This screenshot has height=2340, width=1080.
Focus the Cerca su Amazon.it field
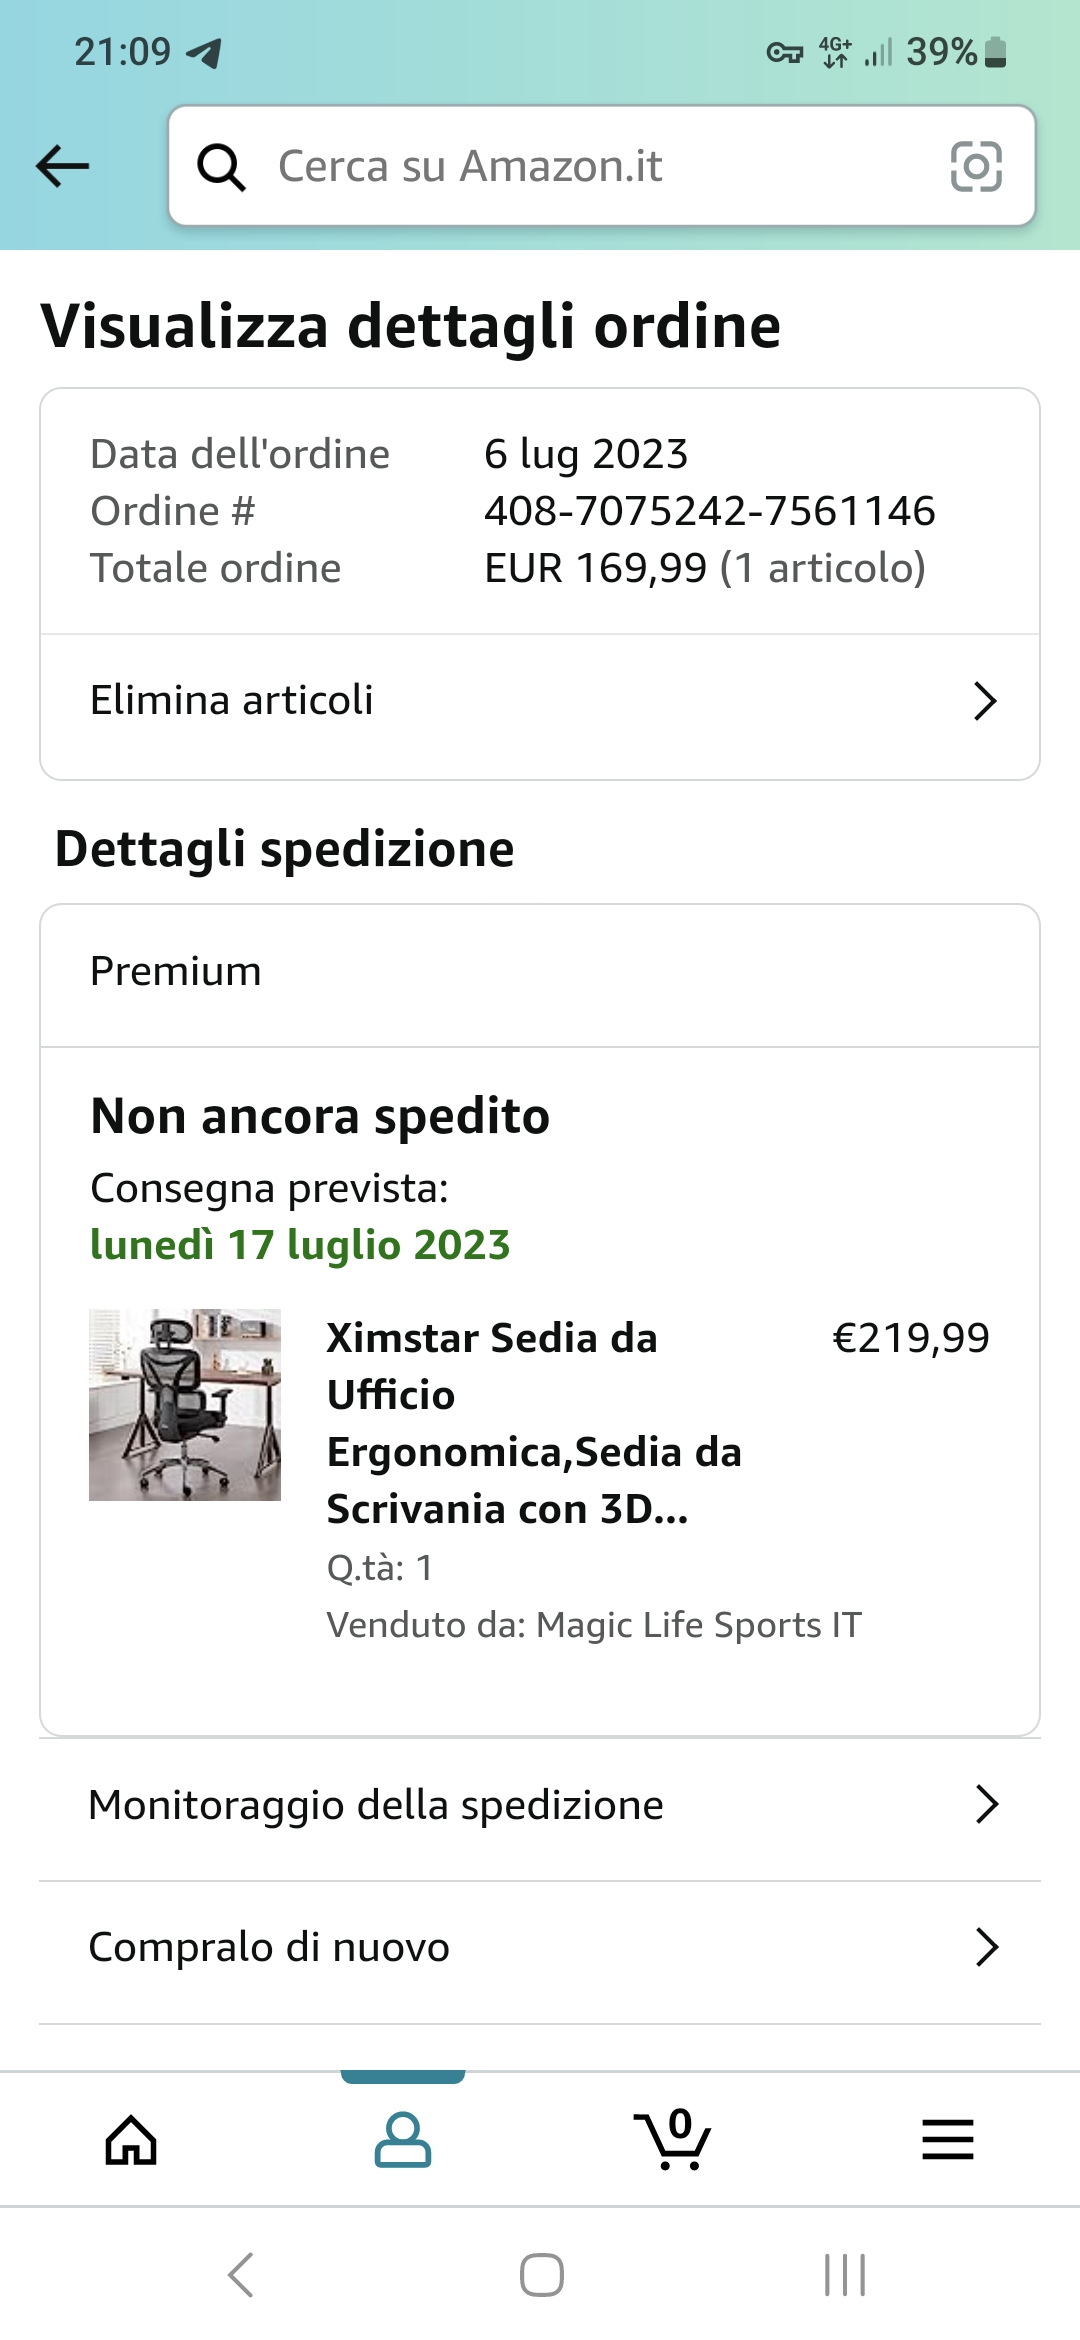600,166
